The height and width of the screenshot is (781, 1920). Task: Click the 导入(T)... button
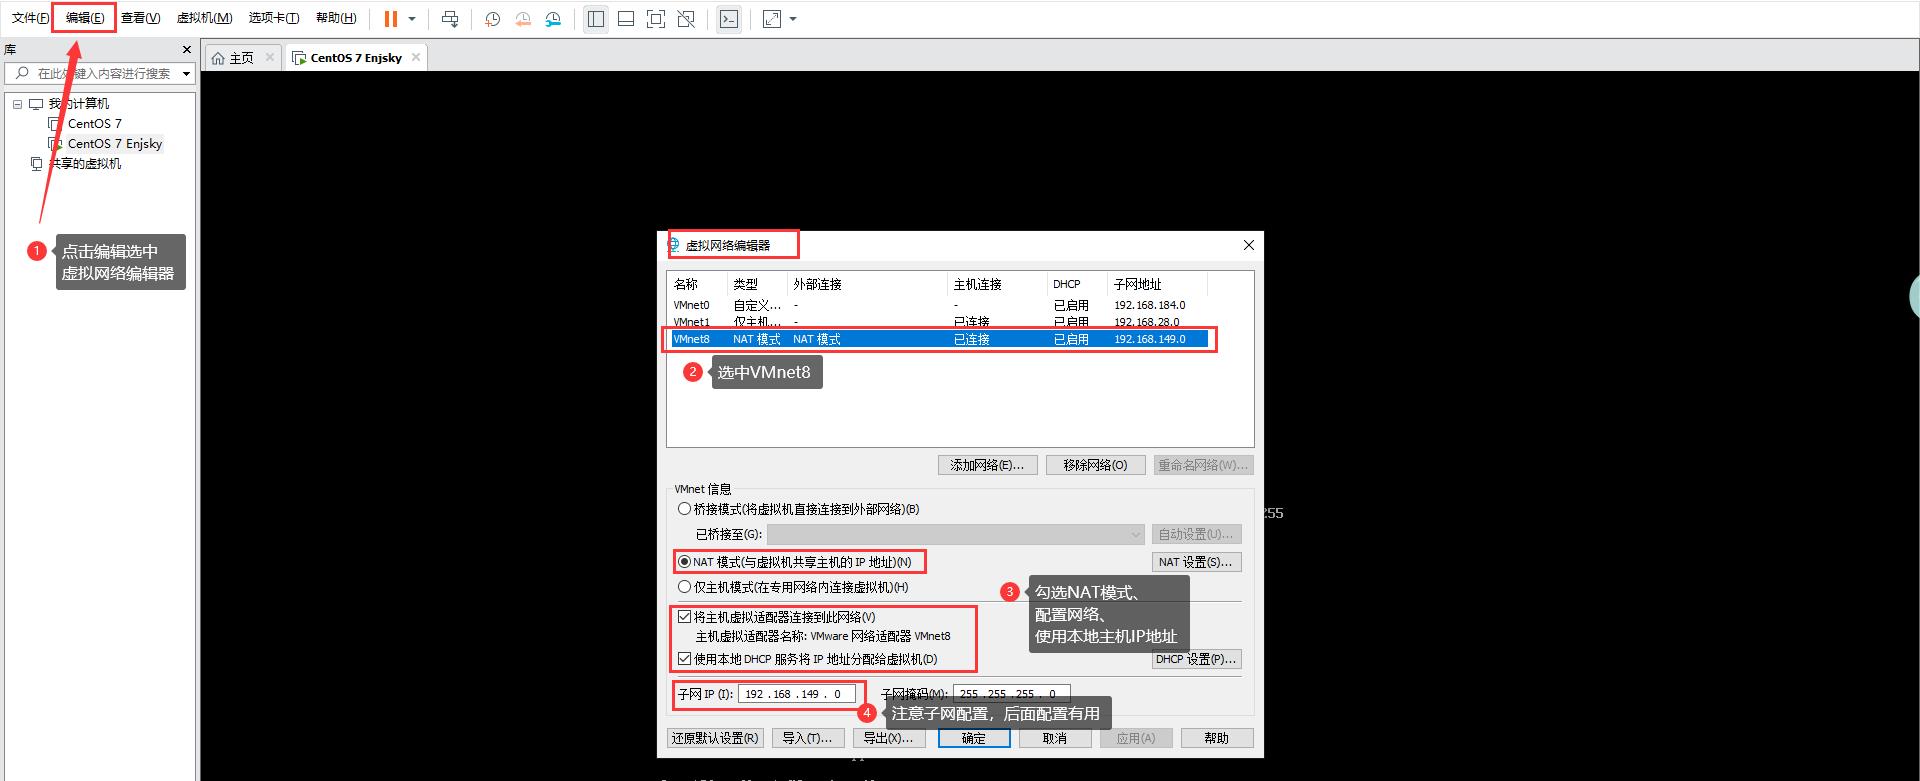807,738
